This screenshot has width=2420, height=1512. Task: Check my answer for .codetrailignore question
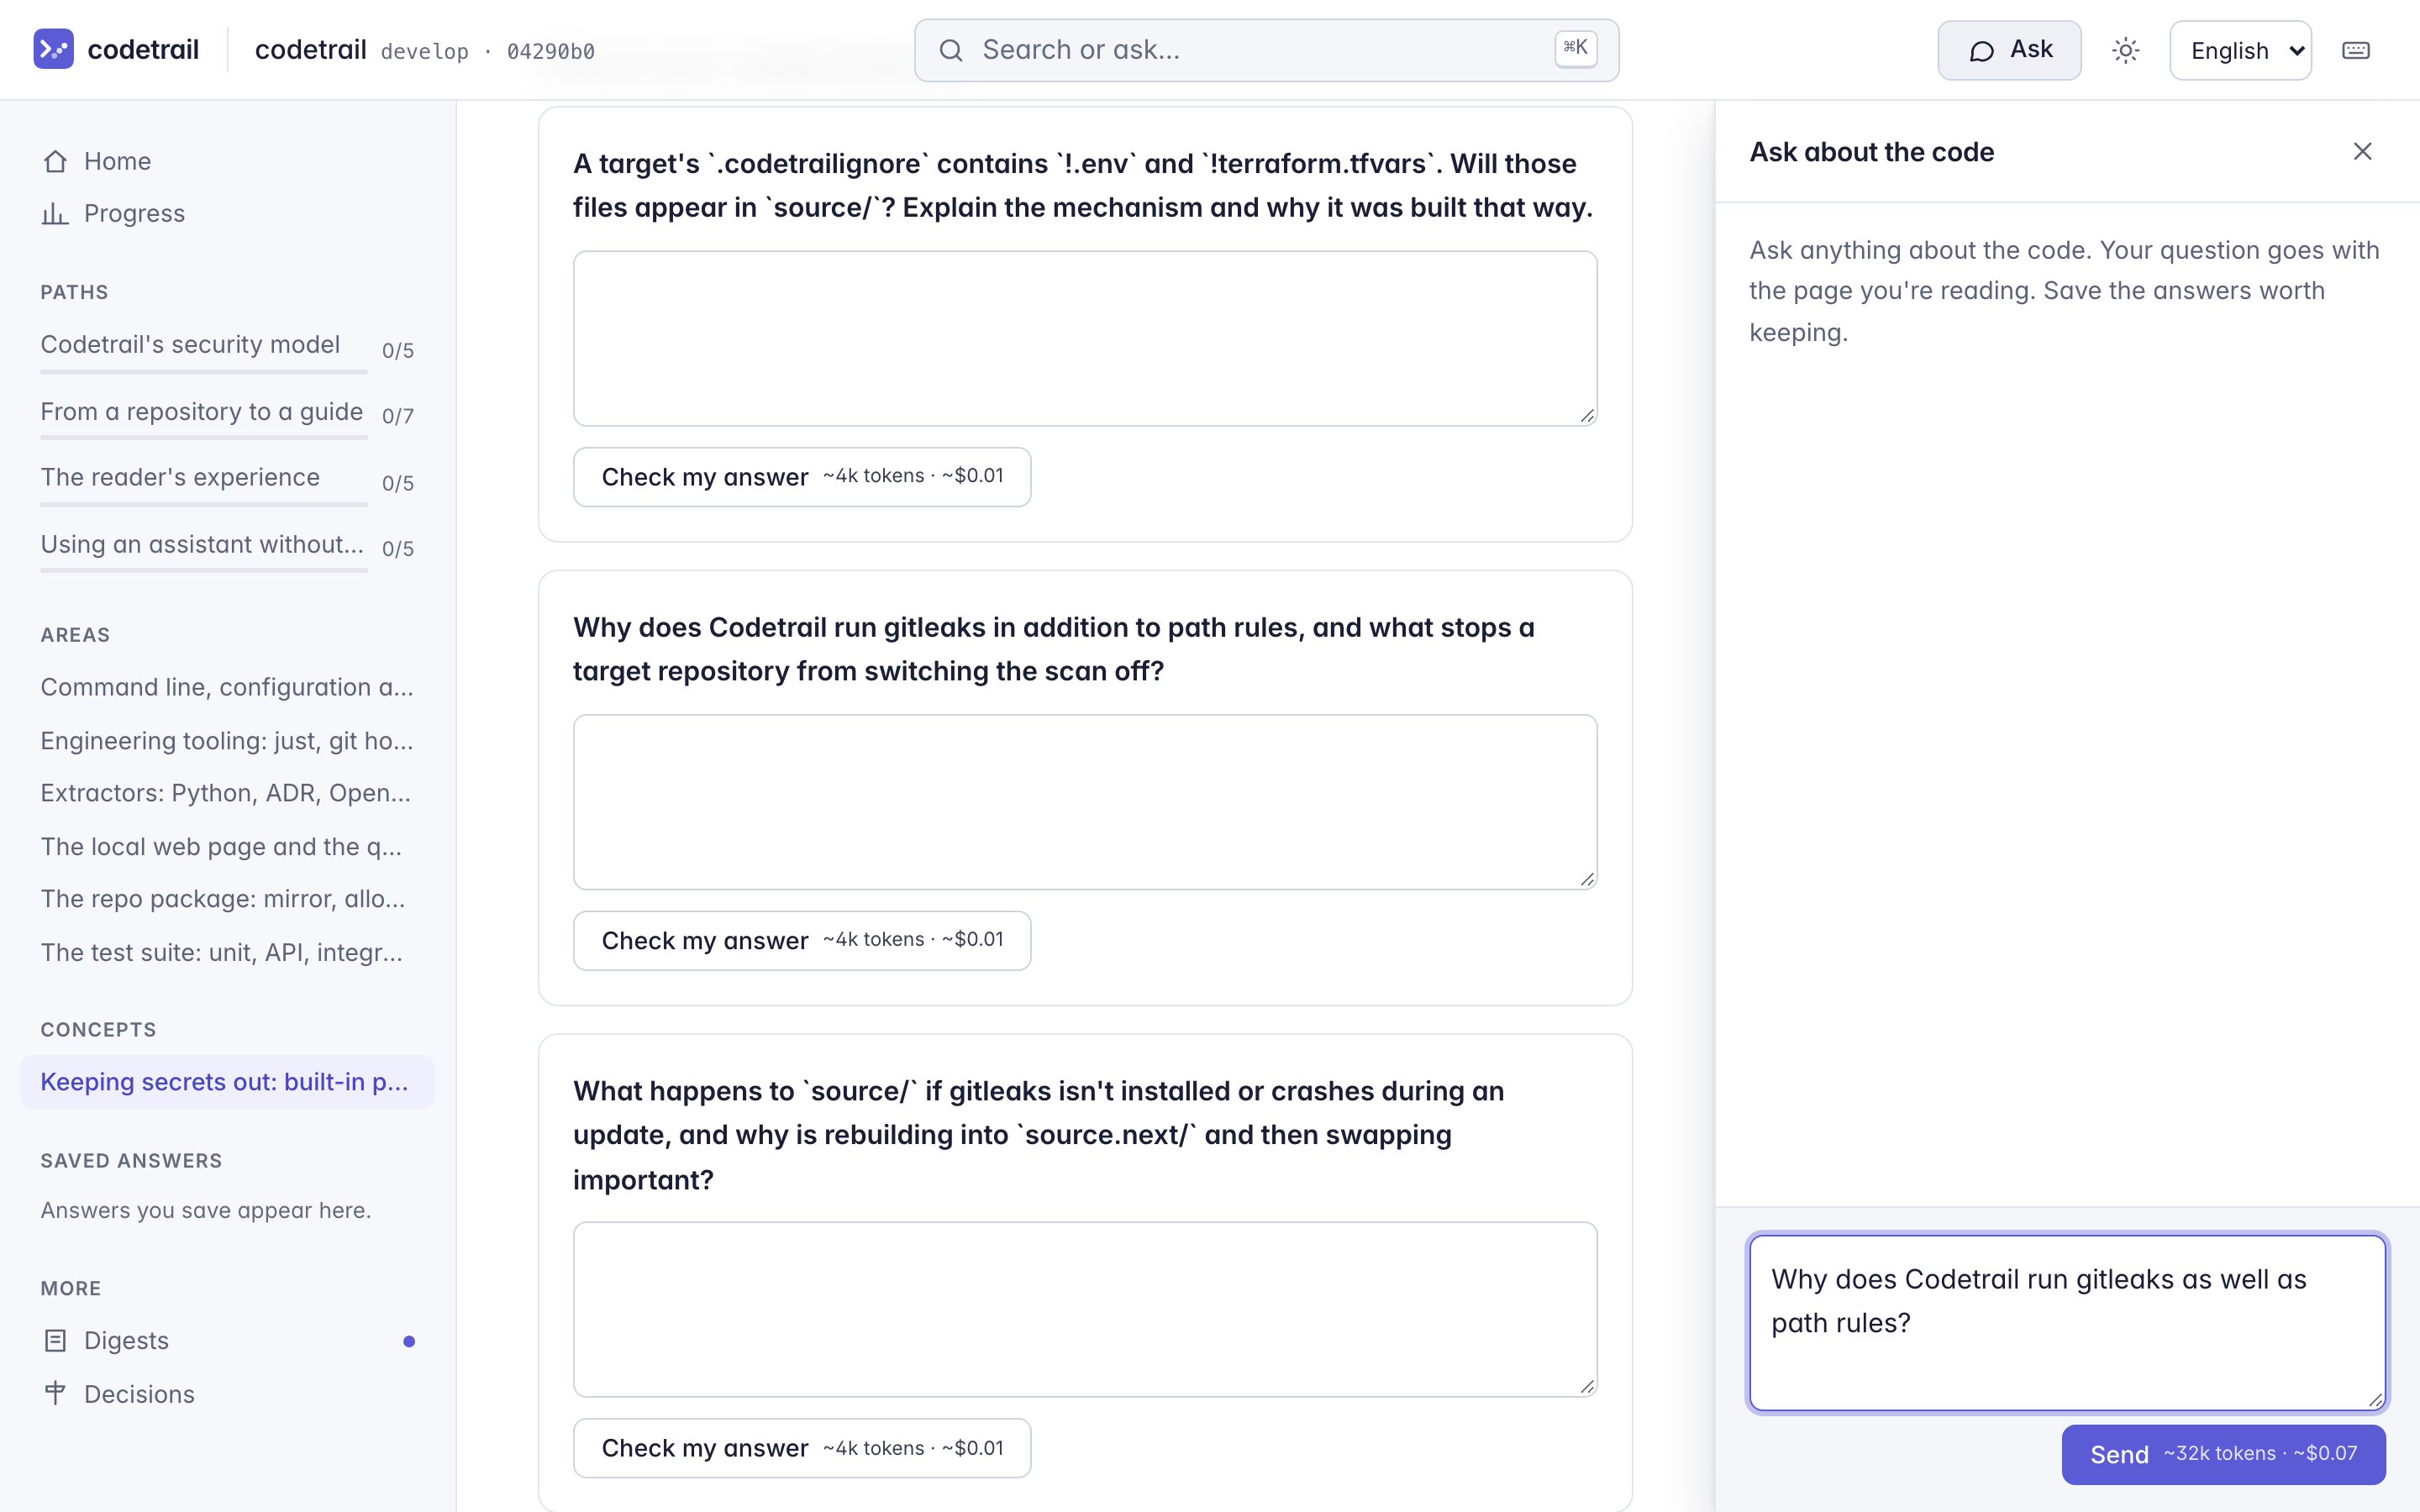802,477
